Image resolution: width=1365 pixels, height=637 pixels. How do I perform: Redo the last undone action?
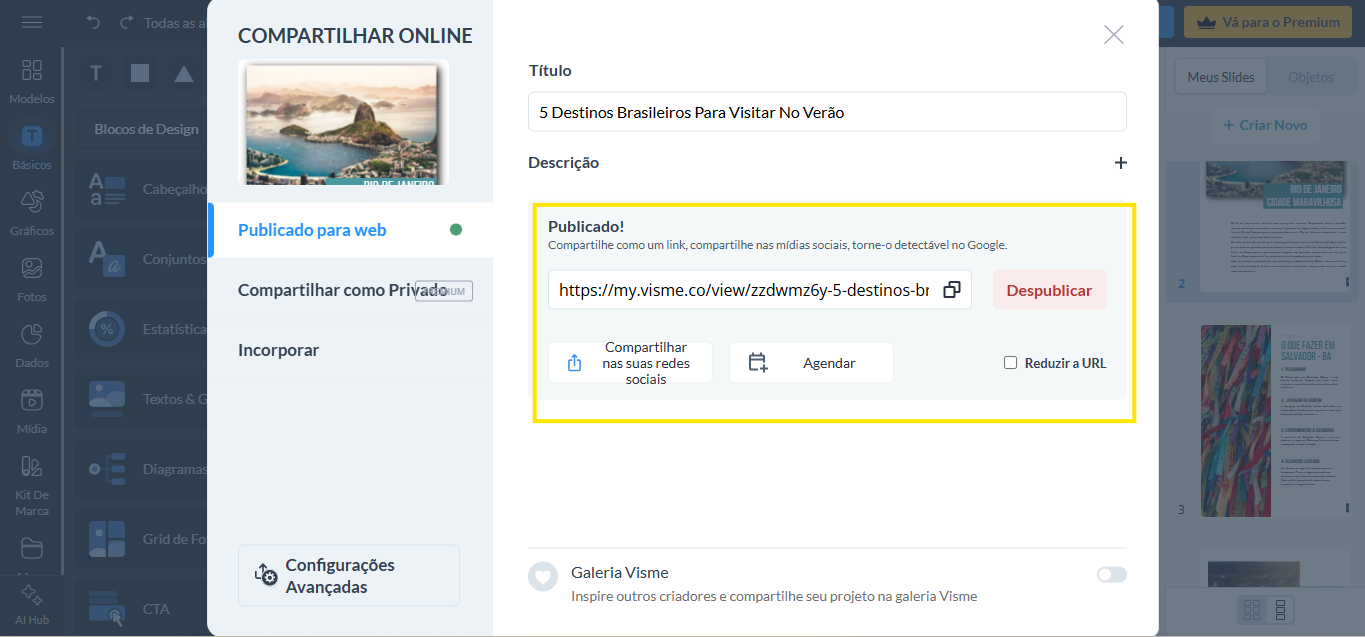coord(126,22)
